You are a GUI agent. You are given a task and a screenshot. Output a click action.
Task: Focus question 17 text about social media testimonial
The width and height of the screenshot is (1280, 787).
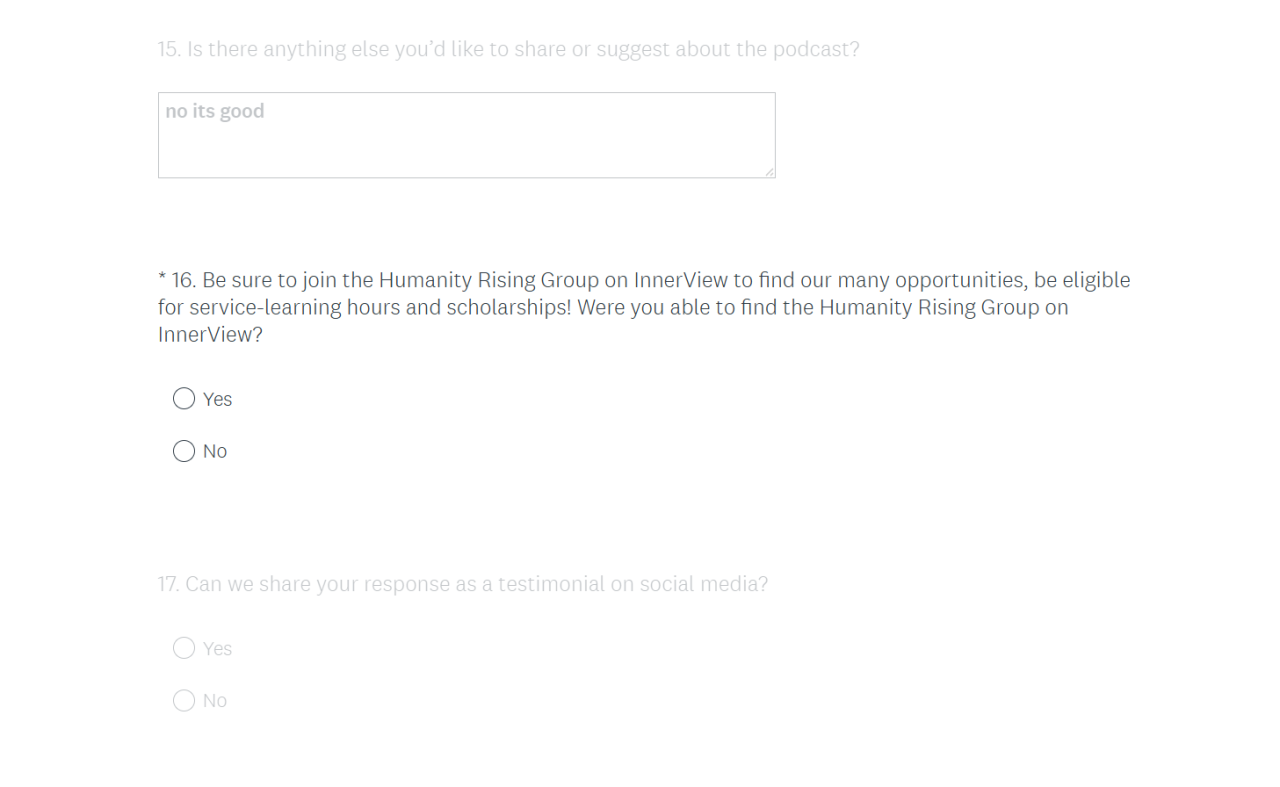pyautogui.click(x=476, y=584)
